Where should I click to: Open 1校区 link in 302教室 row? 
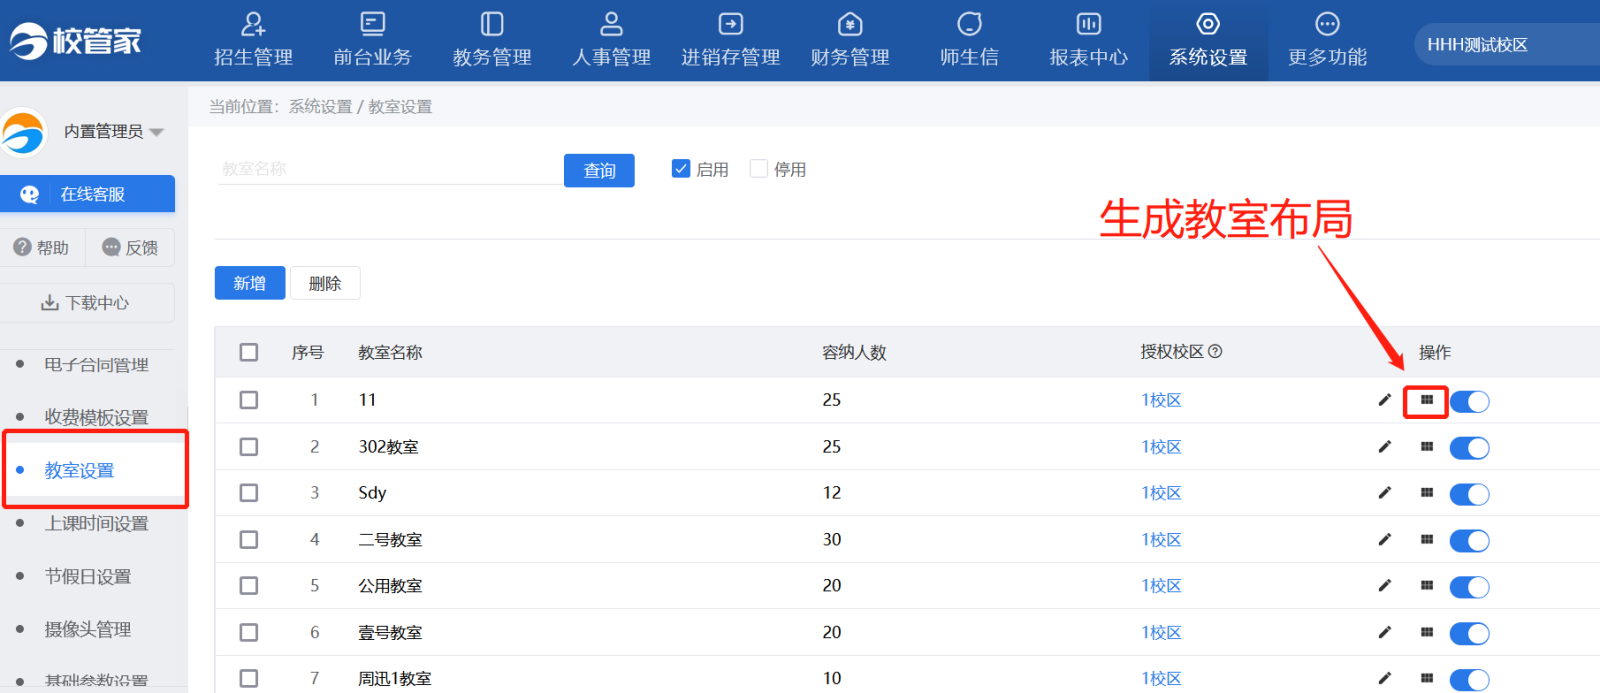(1161, 447)
